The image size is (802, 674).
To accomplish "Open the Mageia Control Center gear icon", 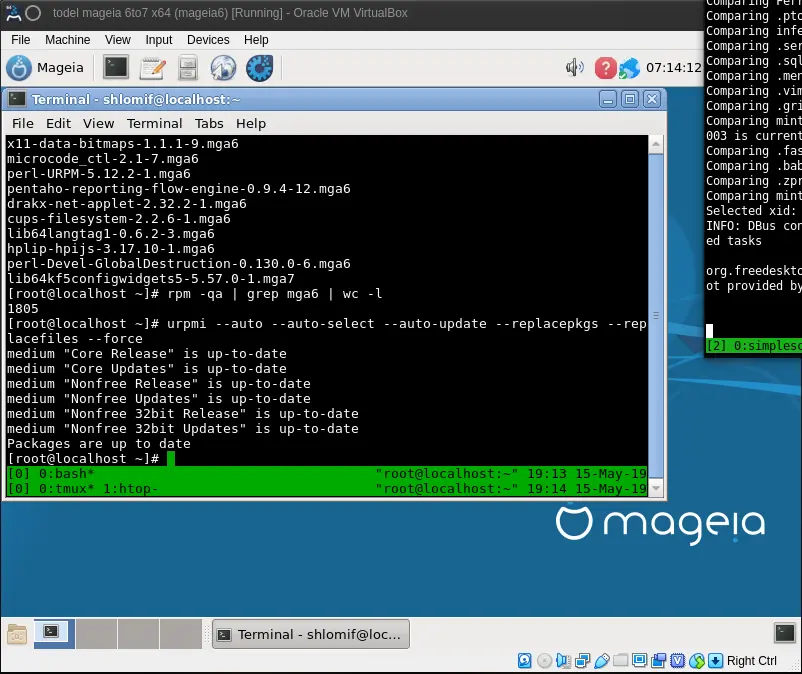I will 259,68.
